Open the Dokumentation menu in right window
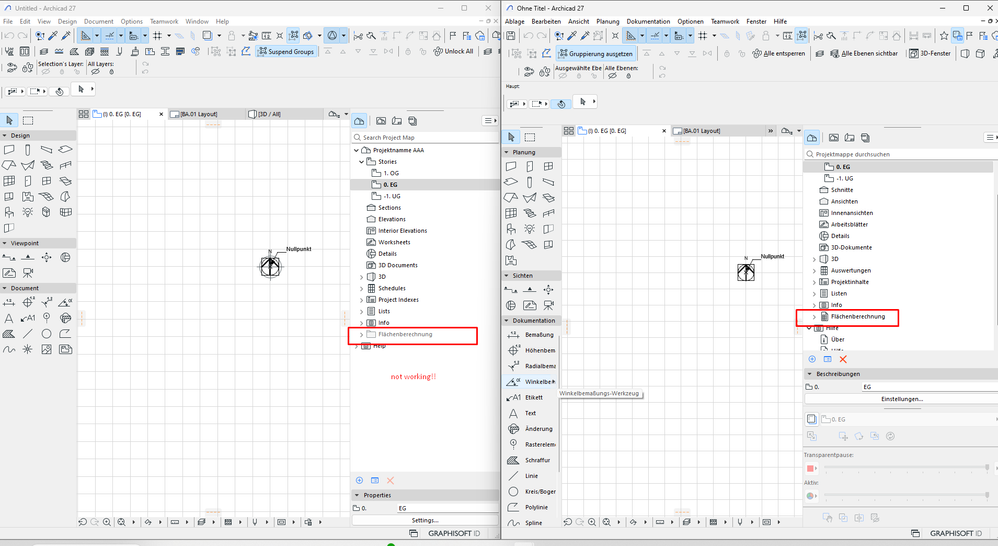The width and height of the screenshot is (998, 546). (x=648, y=21)
